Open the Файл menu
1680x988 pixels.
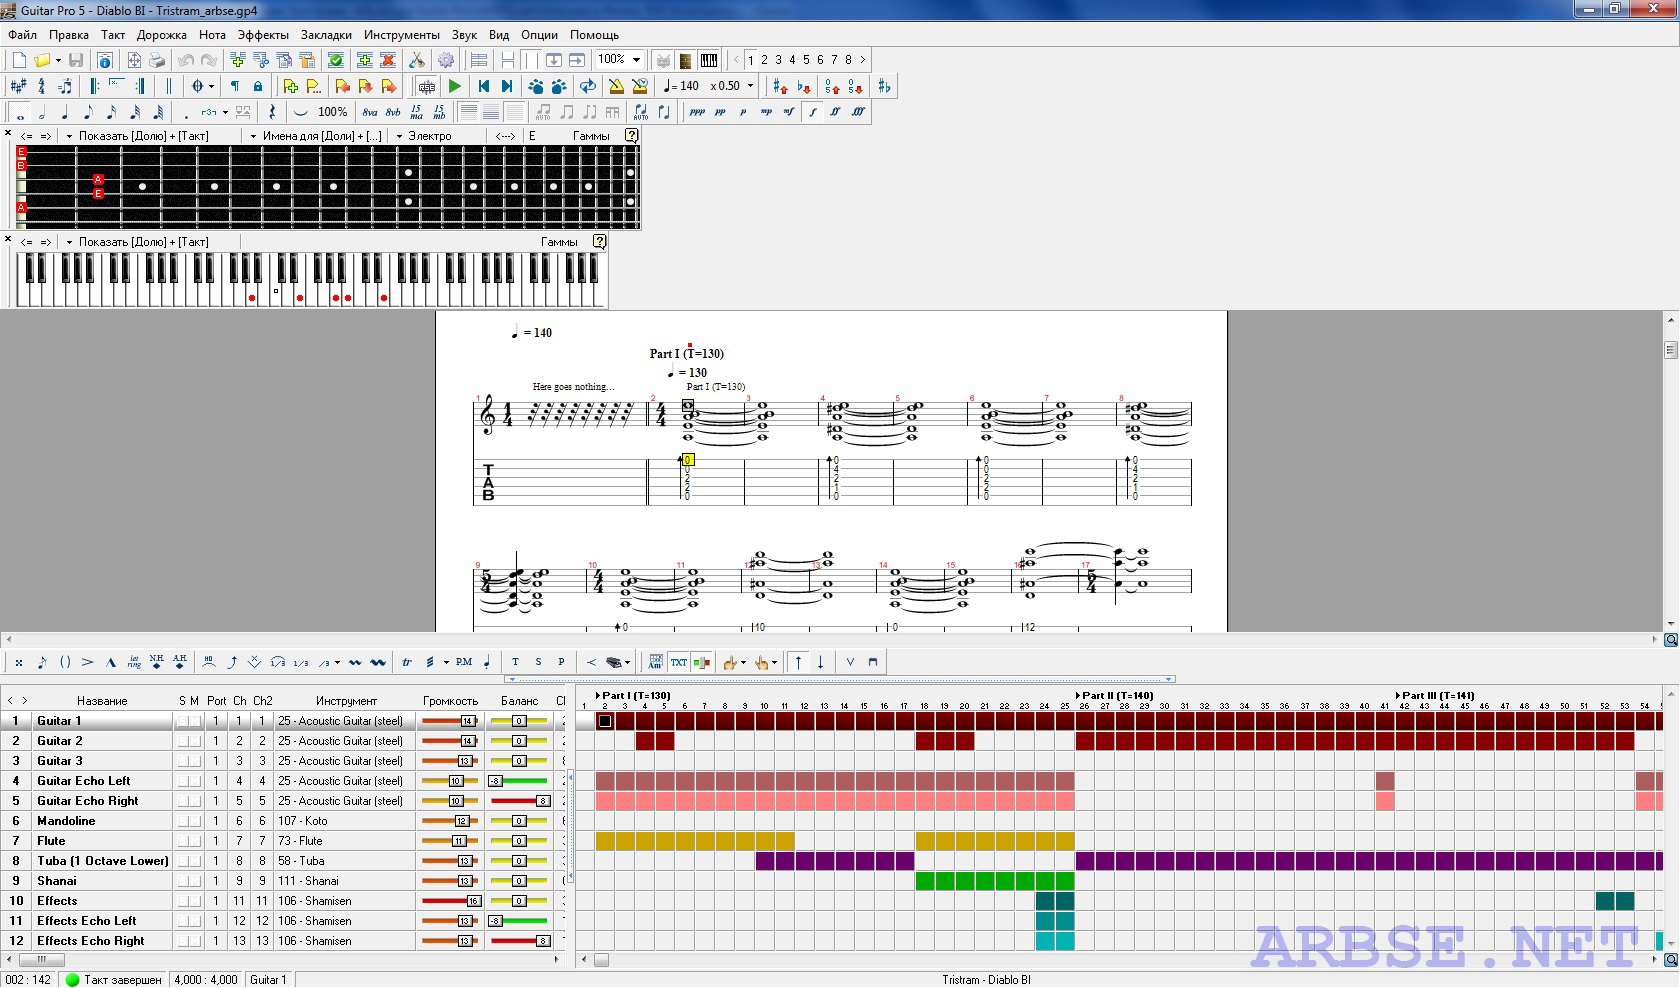coord(22,35)
